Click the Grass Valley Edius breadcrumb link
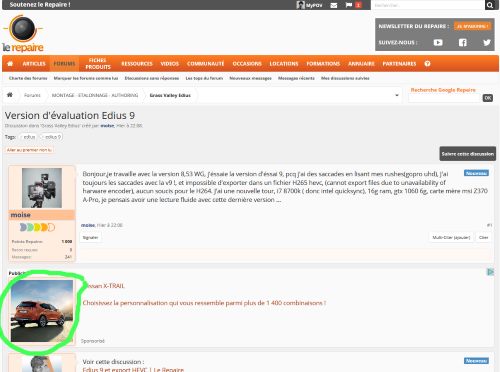This screenshot has width=500, height=372. [x=170, y=95]
